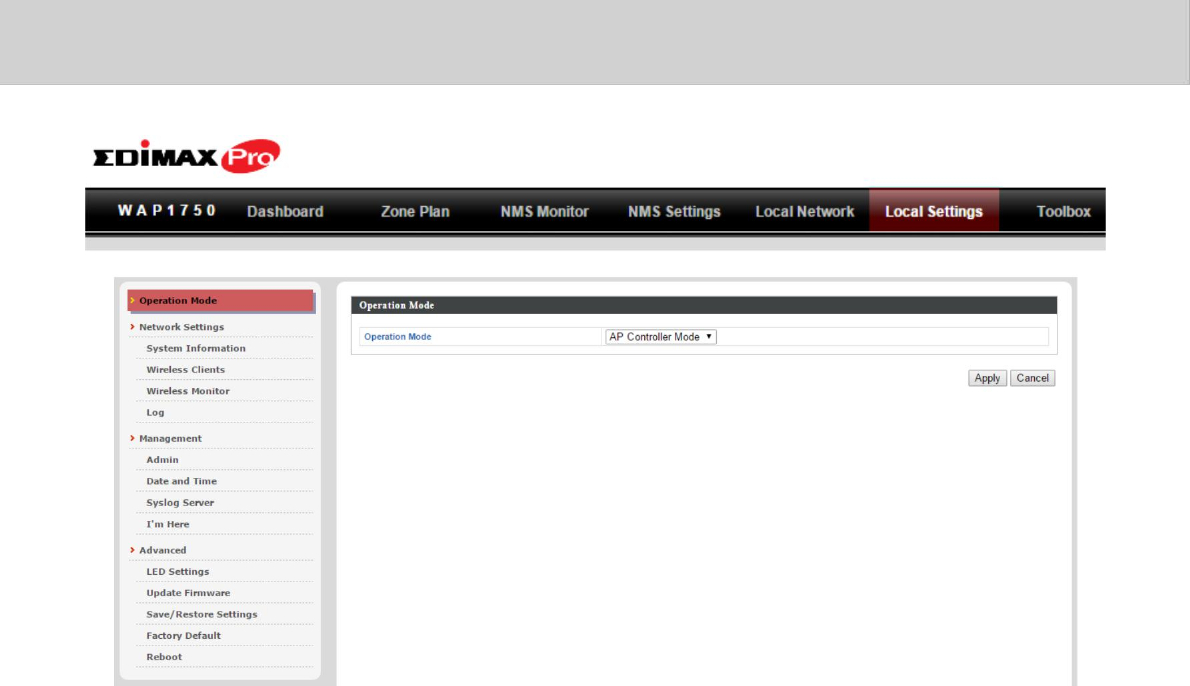Open Syslog Server settings
This screenshot has width=1190, height=686.
(x=180, y=502)
